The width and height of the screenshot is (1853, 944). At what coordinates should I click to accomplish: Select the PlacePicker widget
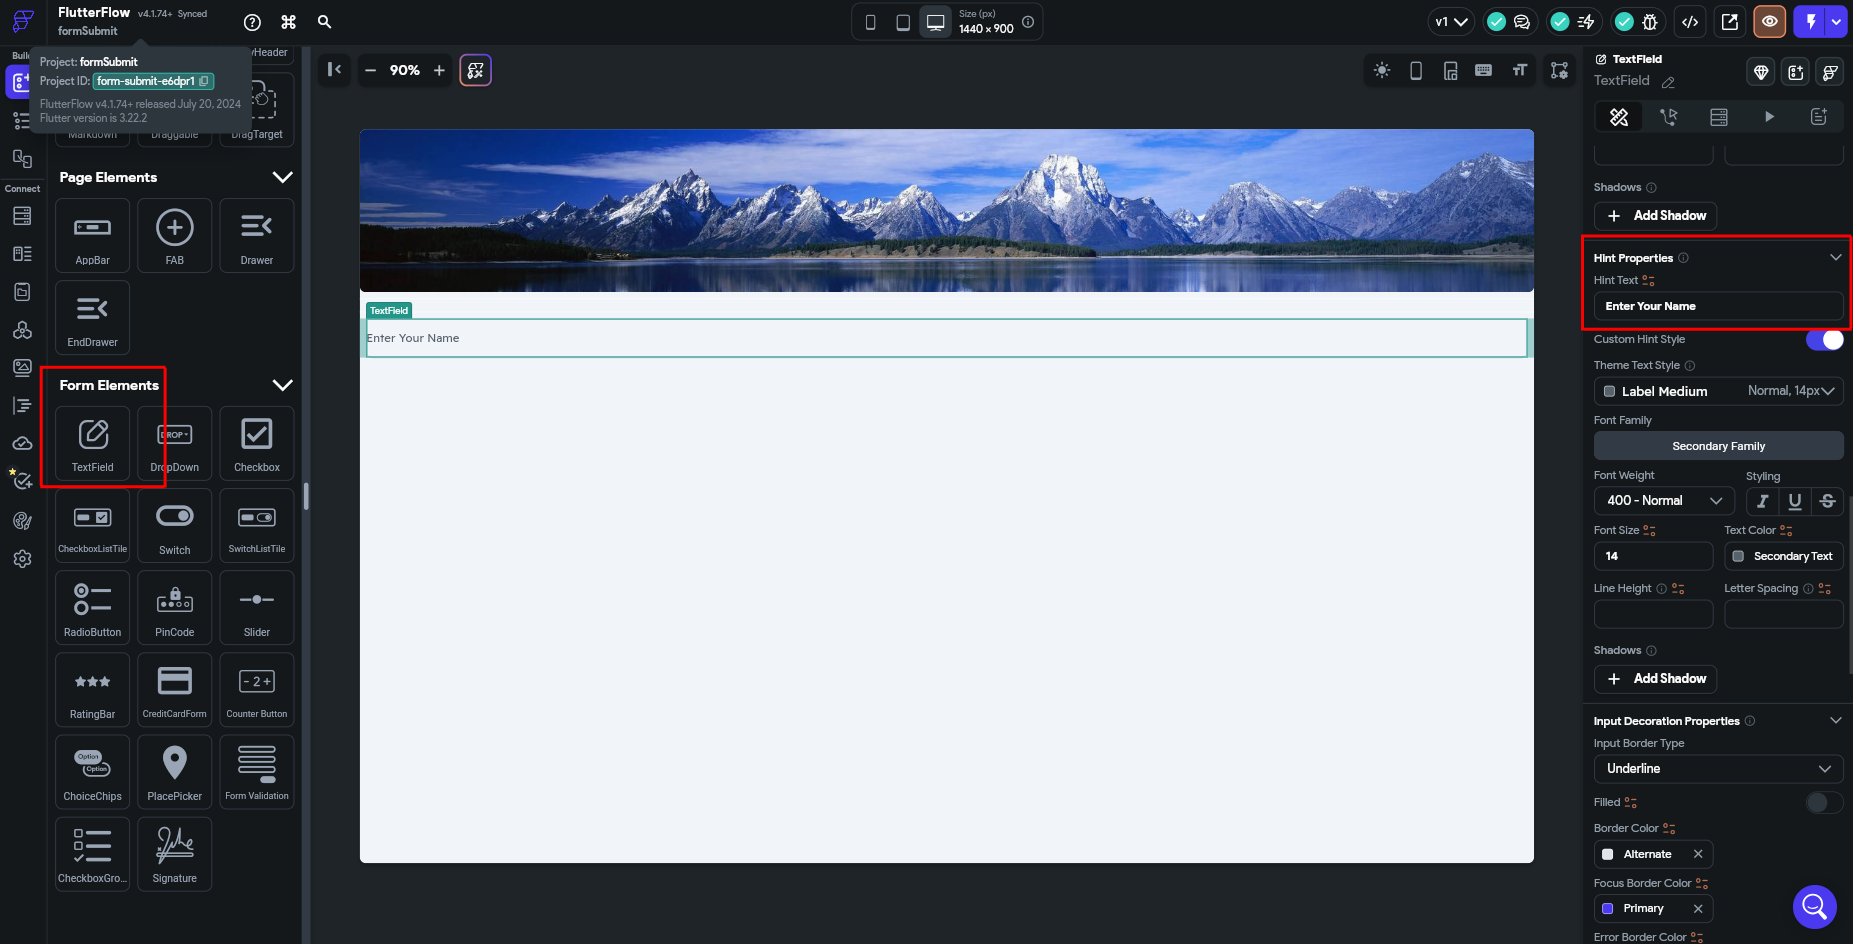(174, 772)
